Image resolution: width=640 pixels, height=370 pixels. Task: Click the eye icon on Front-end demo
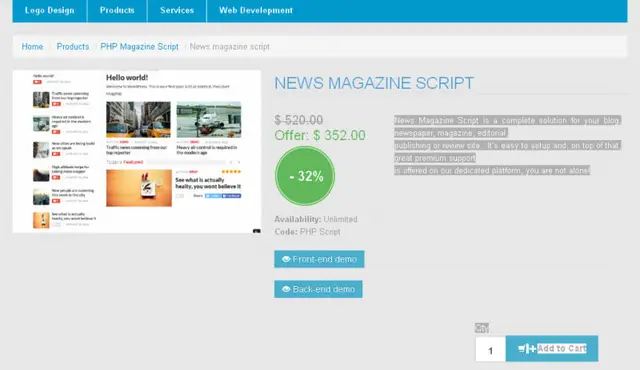286,259
